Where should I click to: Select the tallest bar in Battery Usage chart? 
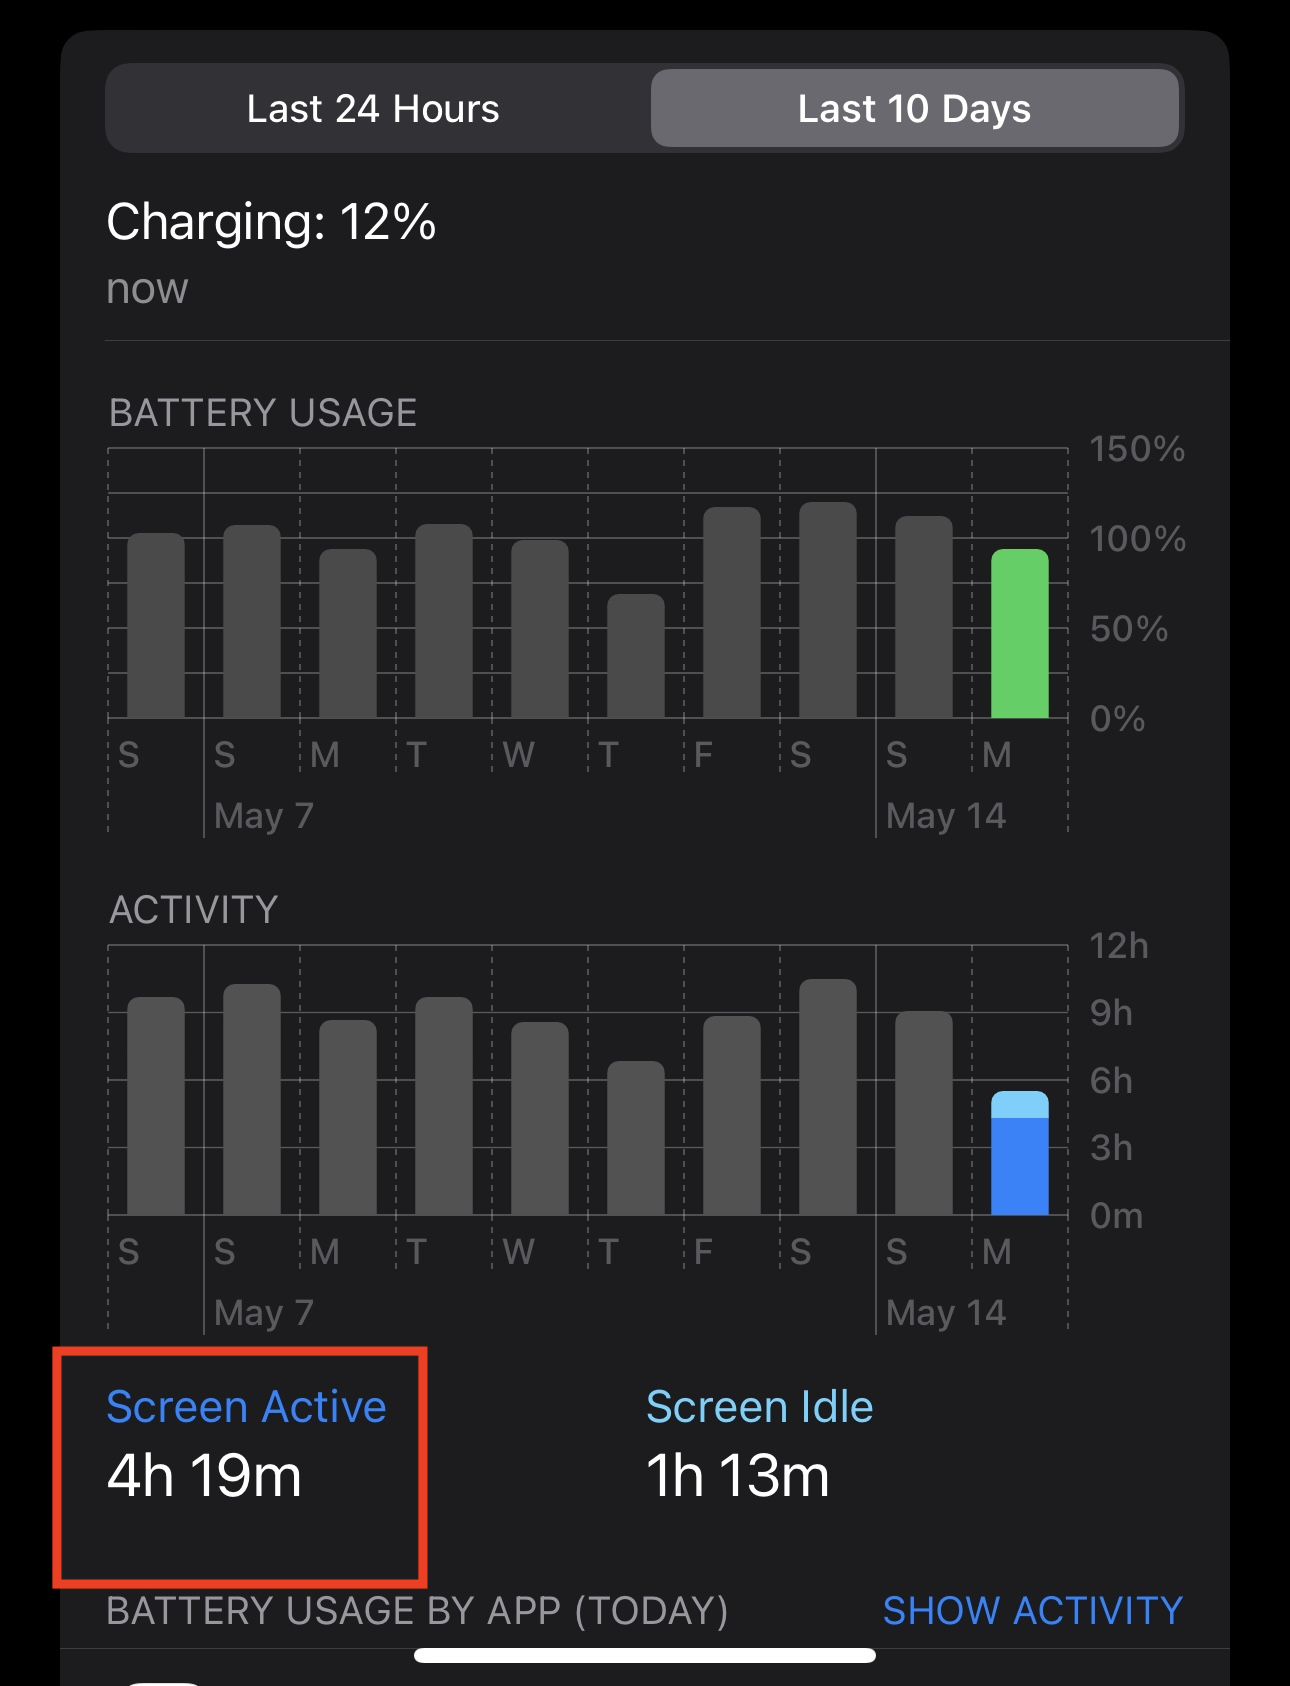tap(828, 610)
